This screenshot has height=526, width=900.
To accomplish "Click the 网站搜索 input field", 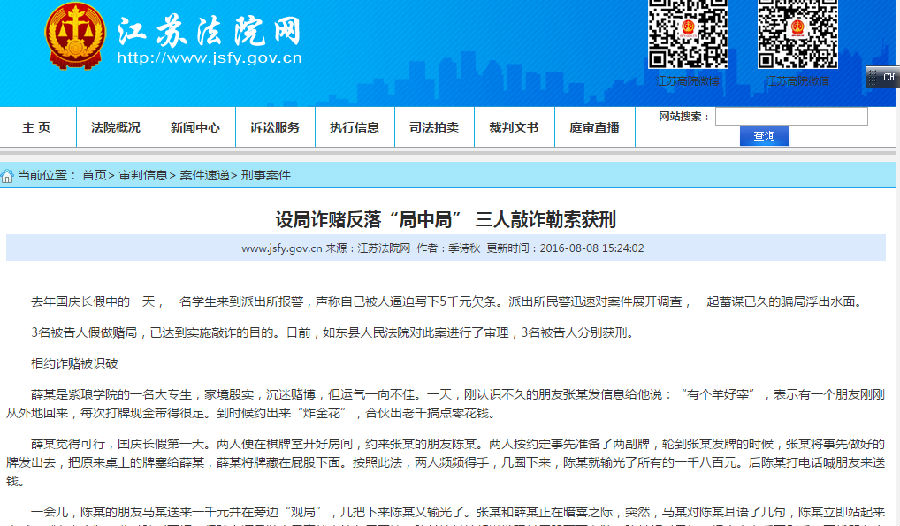I will pyautogui.click(x=790, y=117).
